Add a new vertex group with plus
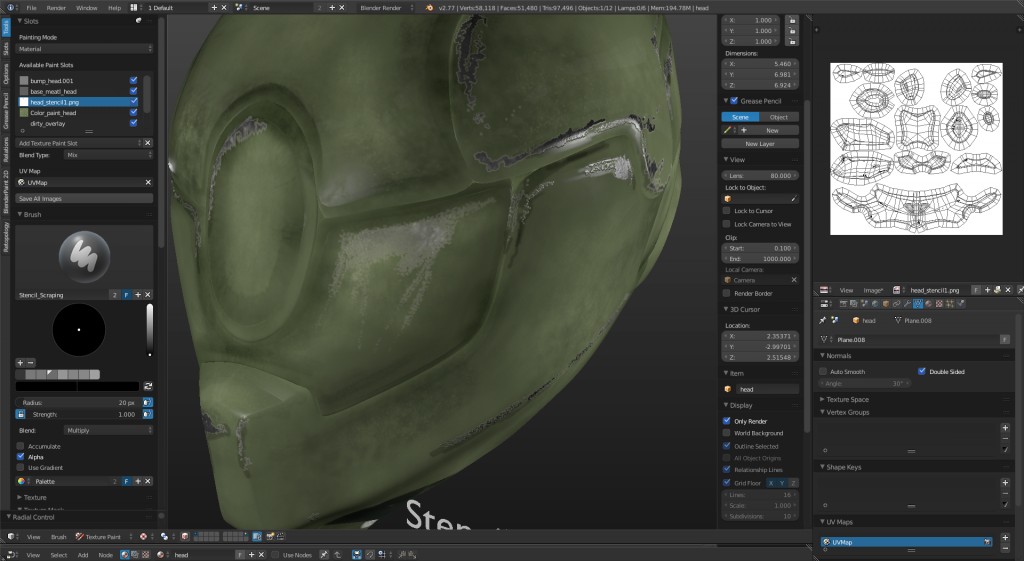1024x561 pixels. 1005,428
